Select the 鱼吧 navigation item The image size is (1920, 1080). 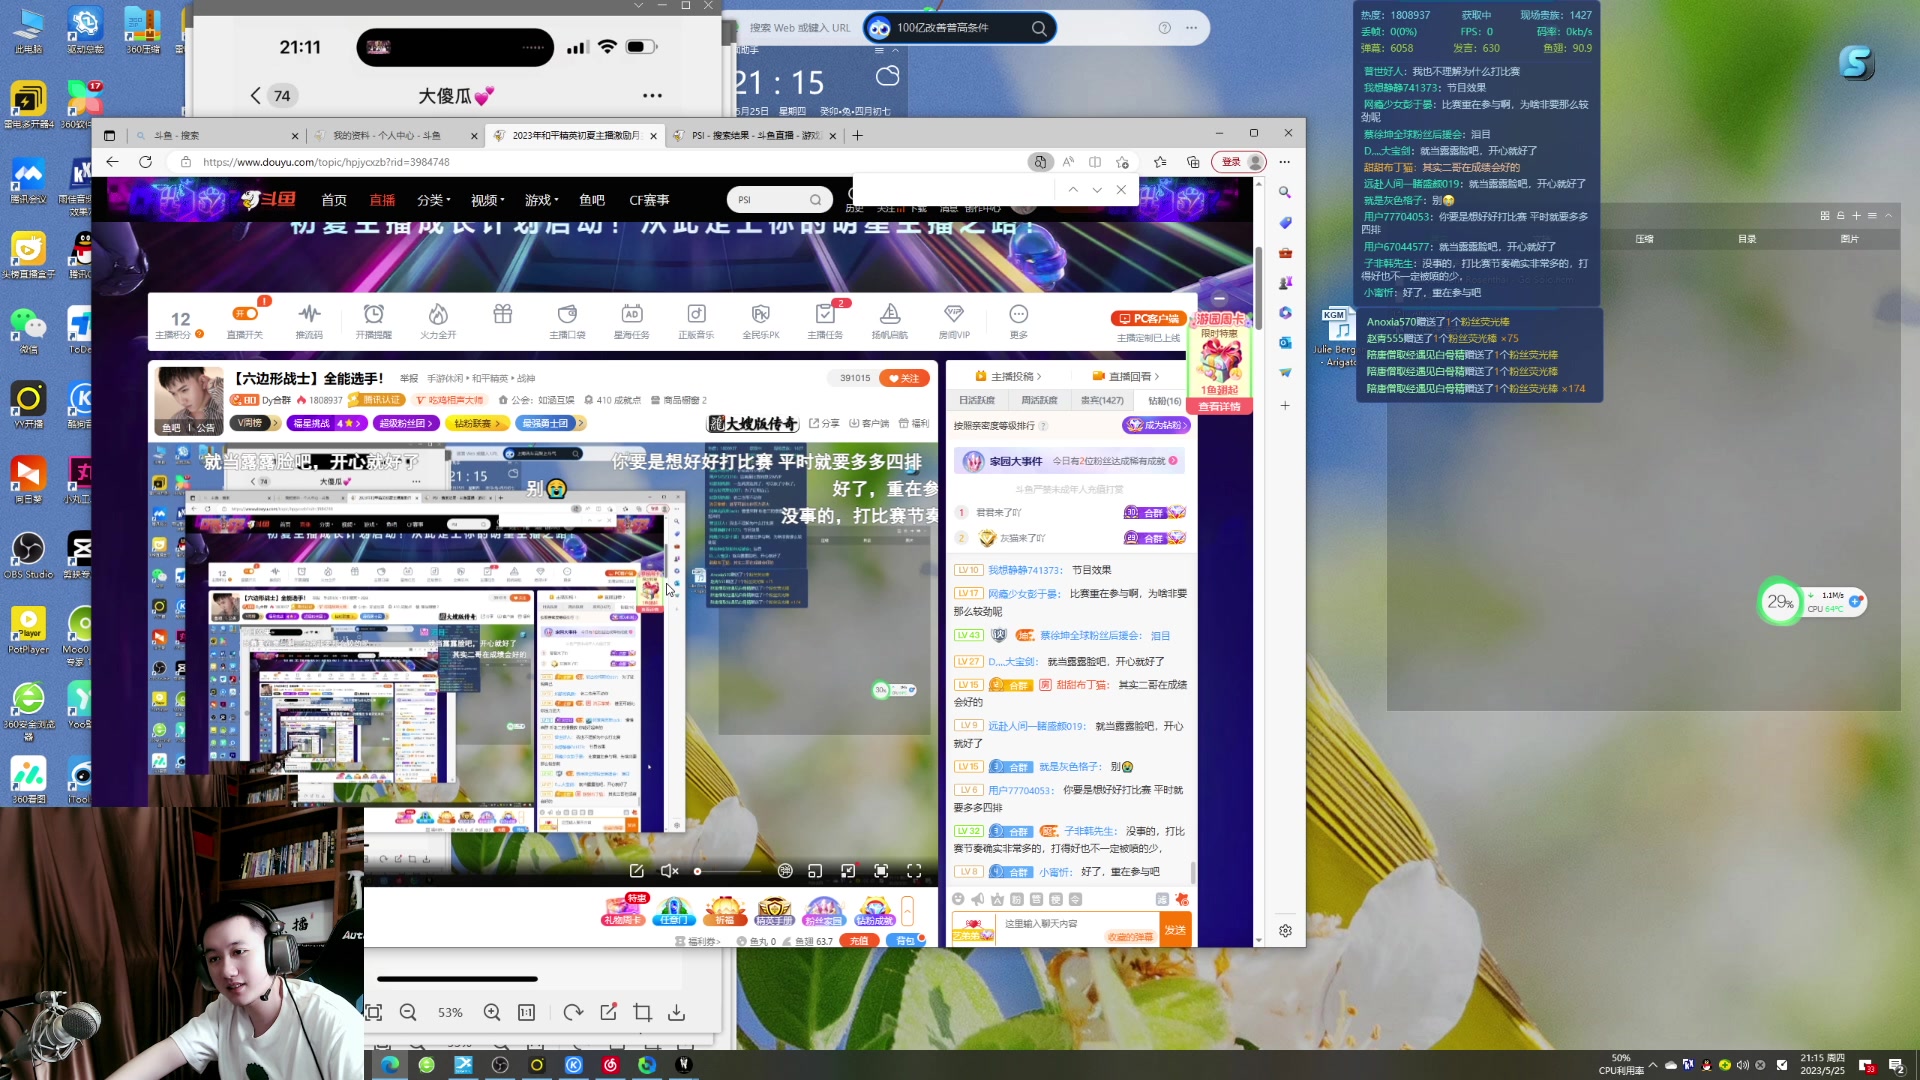pyautogui.click(x=592, y=200)
